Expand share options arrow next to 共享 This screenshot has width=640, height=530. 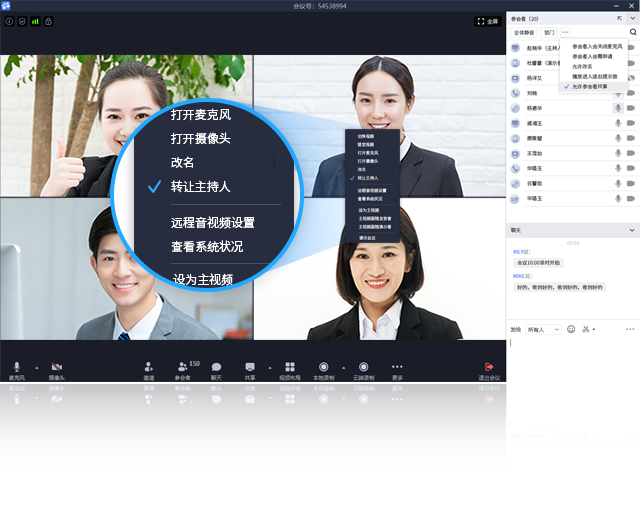click(x=270, y=368)
